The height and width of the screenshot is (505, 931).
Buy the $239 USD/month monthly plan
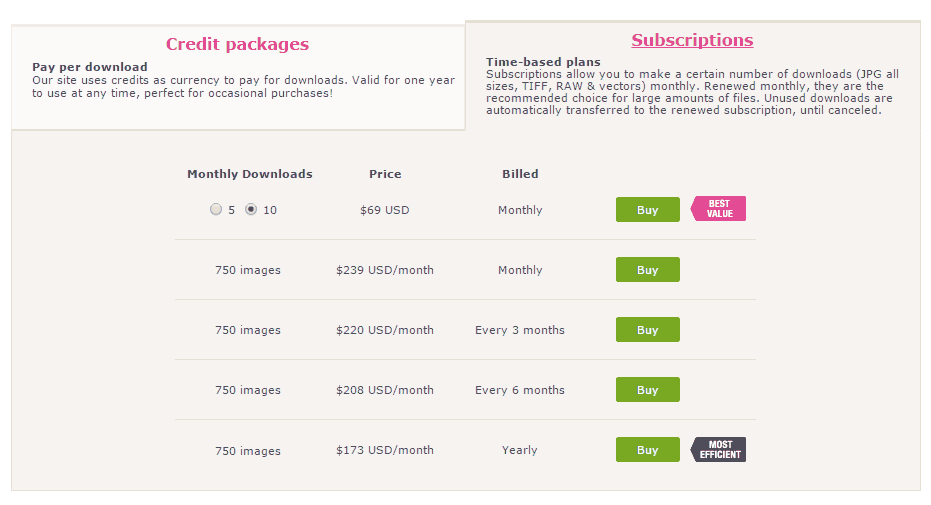click(x=648, y=269)
